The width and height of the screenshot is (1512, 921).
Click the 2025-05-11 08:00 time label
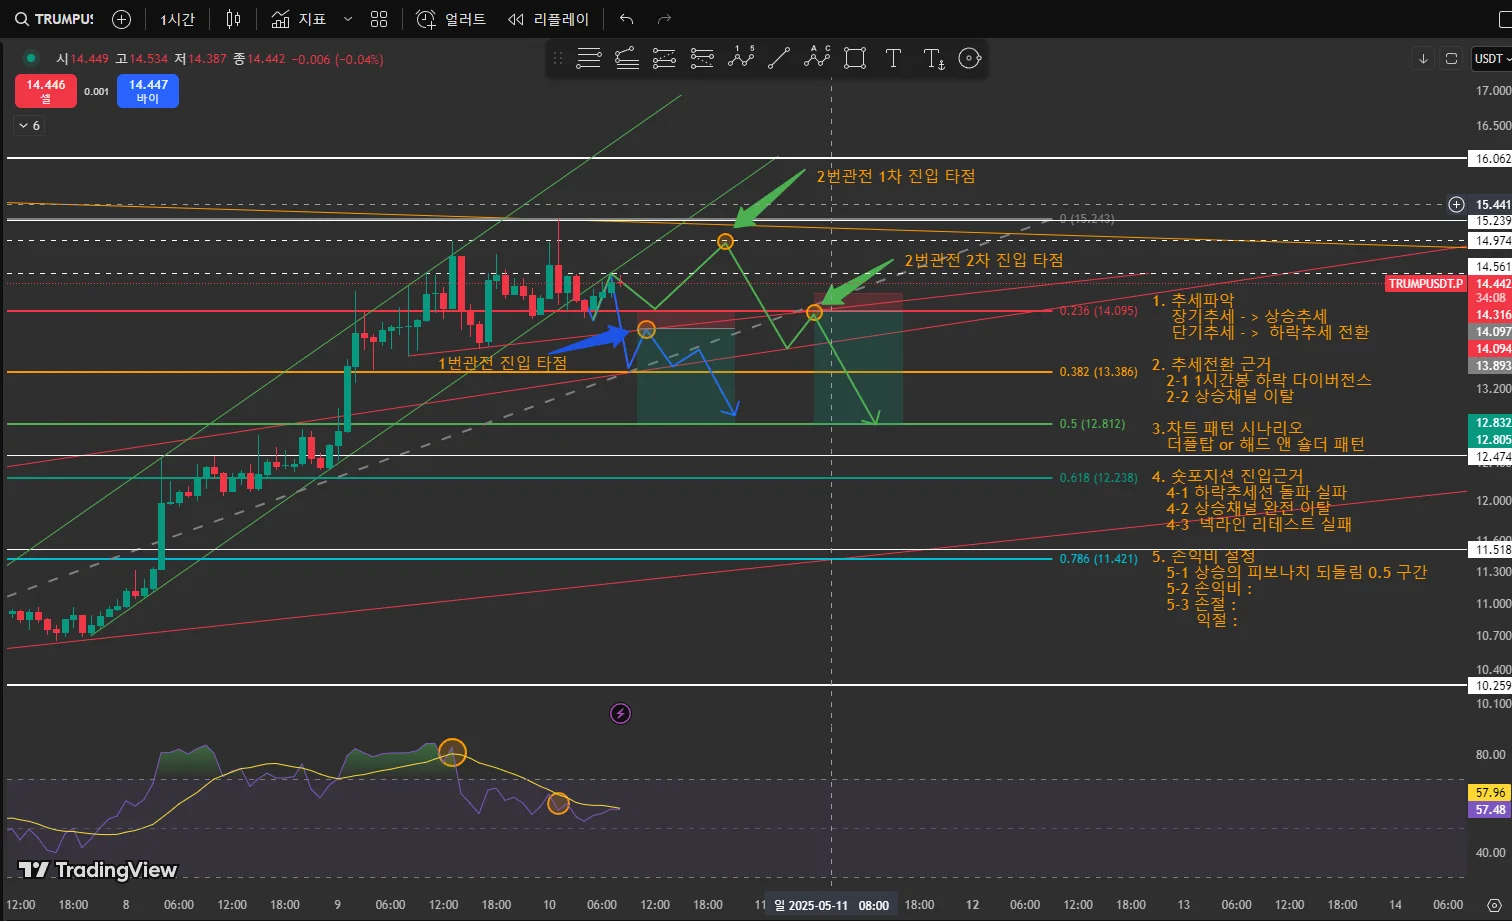coord(832,905)
